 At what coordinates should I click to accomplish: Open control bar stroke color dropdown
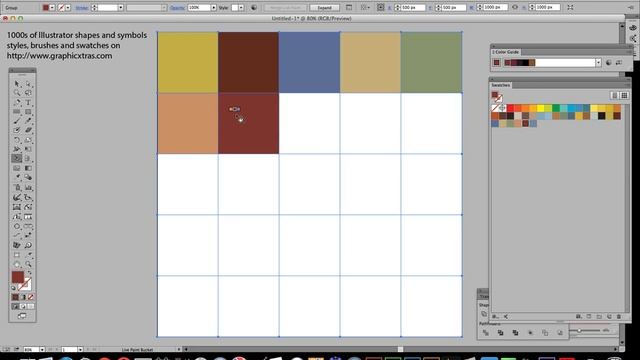tap(68, 8)
